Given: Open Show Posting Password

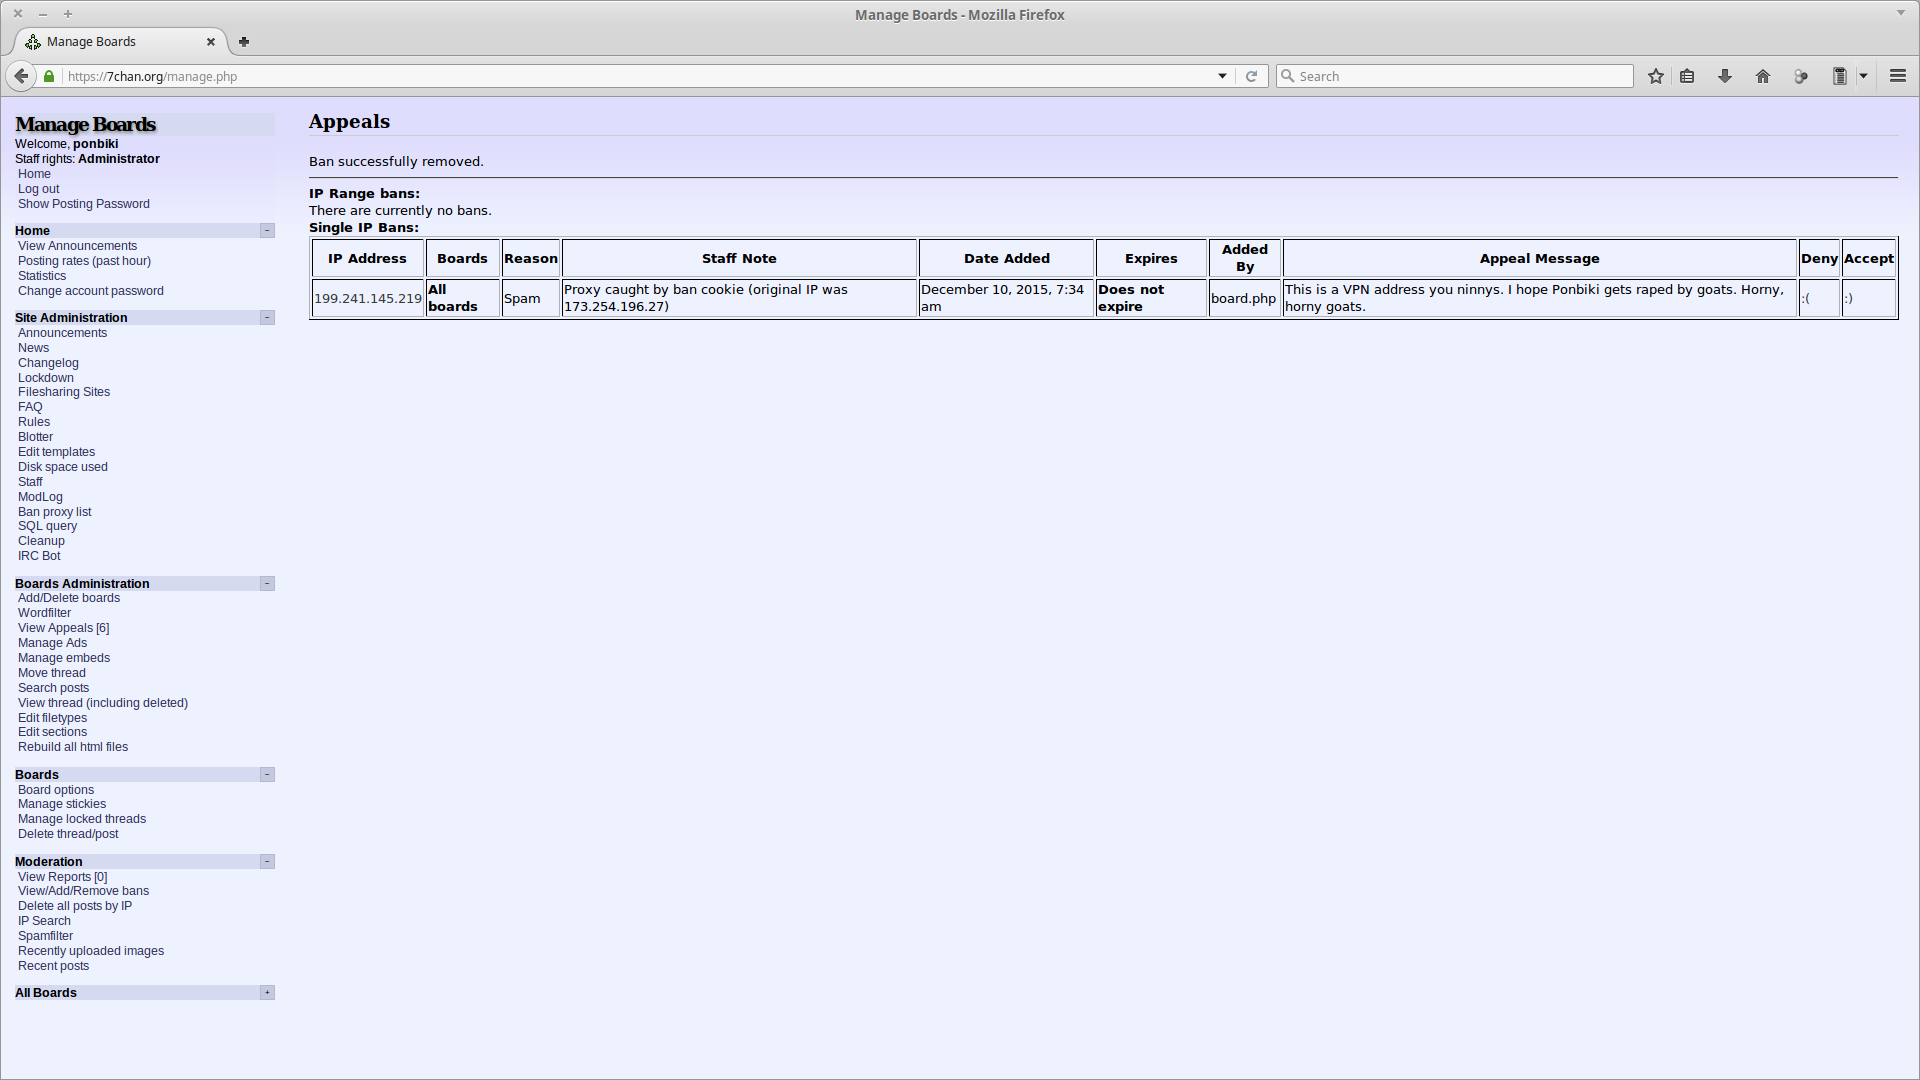Looking at the screenshot, I should 84,204.
